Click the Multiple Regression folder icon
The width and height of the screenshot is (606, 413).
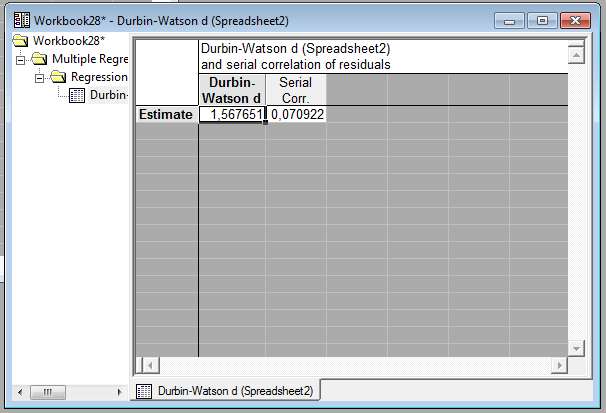[x=39, y=59]
